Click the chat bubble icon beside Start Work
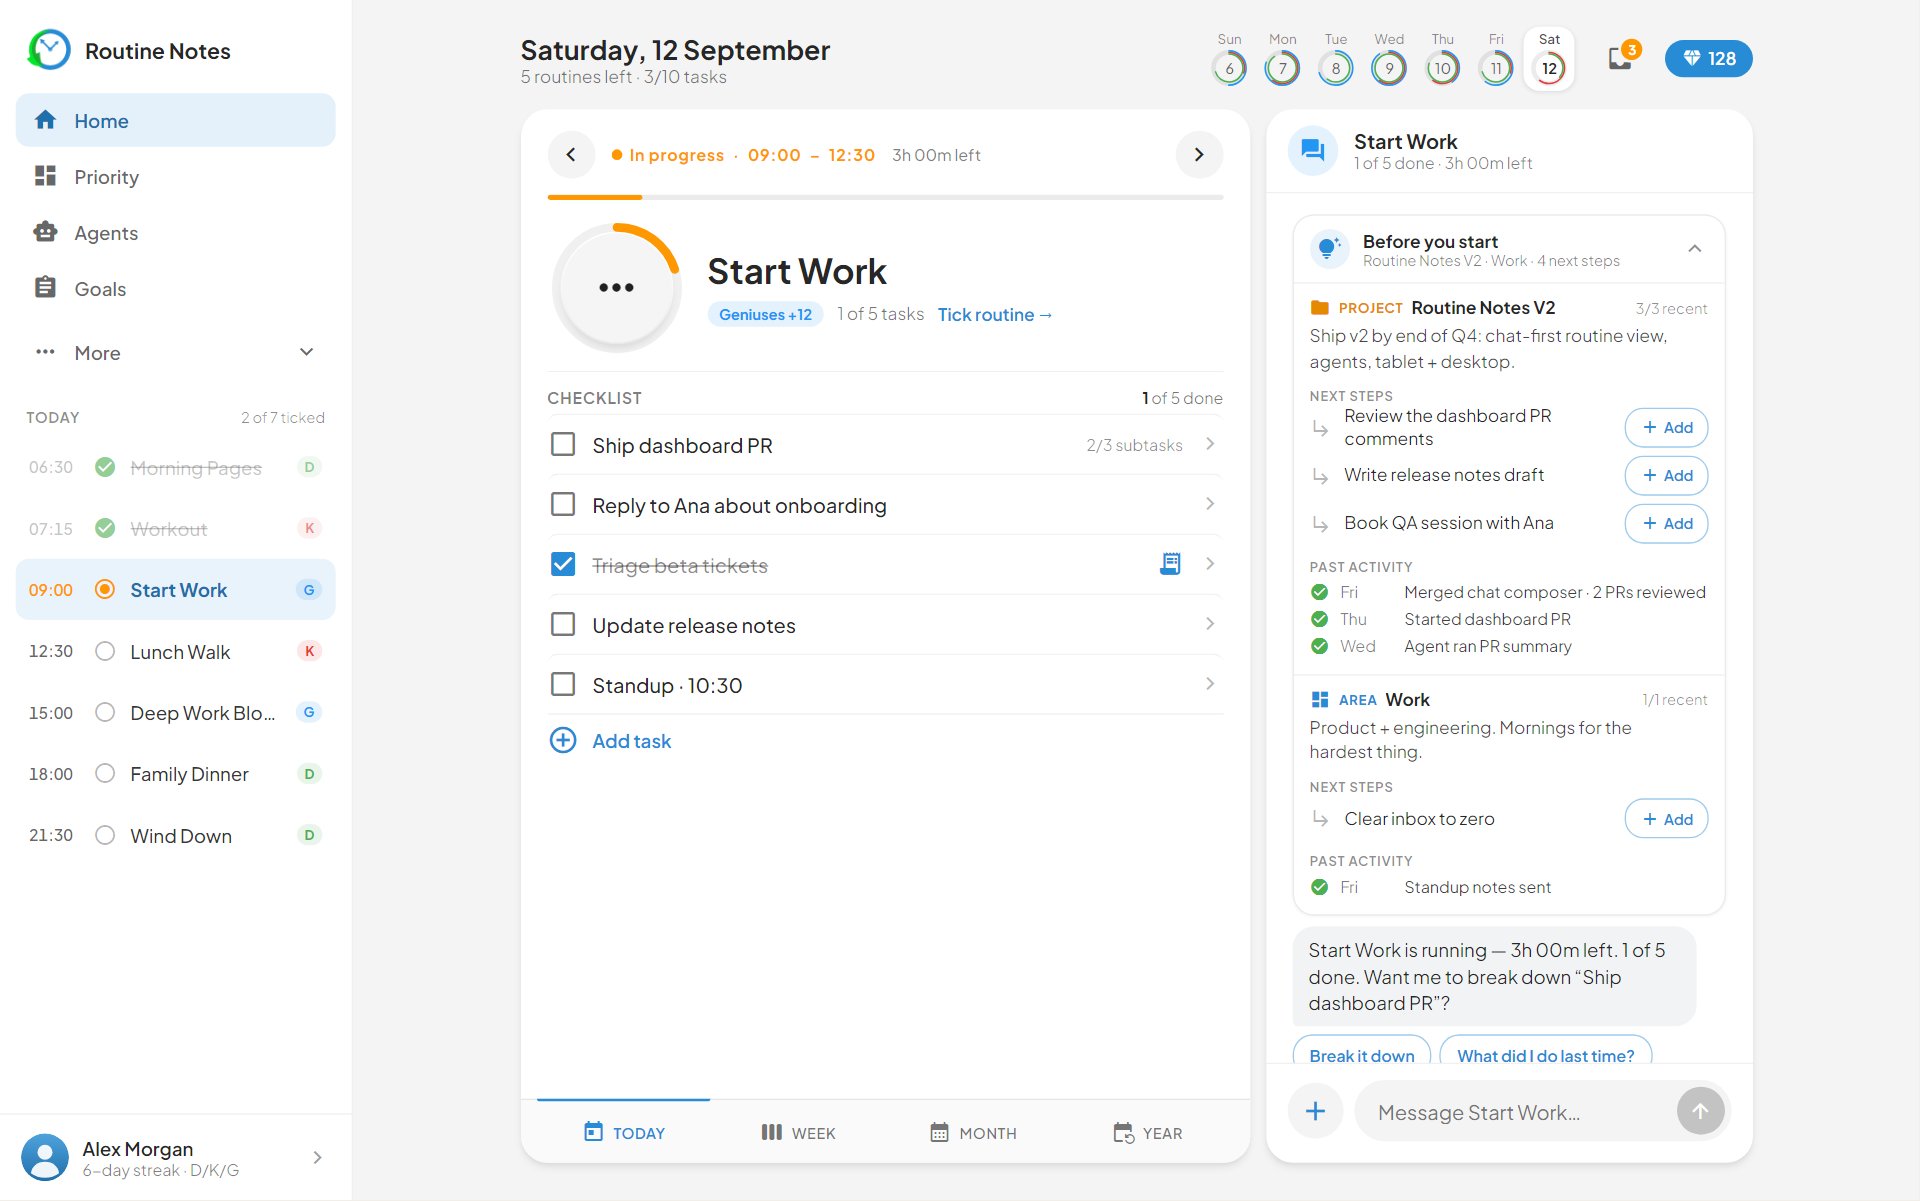The width and height of the screenshot is (1920, 1201). click(1313, 151)
